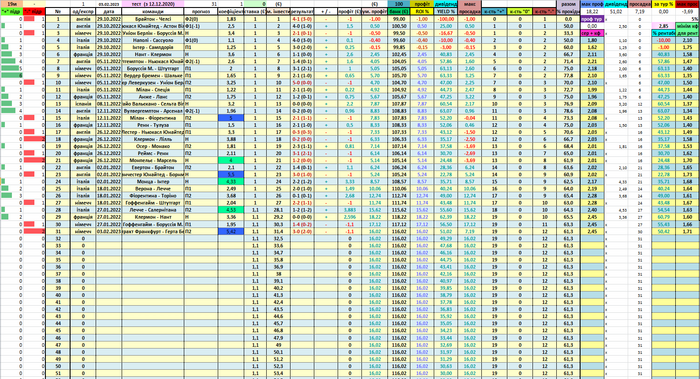Viewport: 700px width, 379px height.
Task: Click the 'Монпельє - Марсель' match cell
Action: pyautogui.click(x=153, y=160)
